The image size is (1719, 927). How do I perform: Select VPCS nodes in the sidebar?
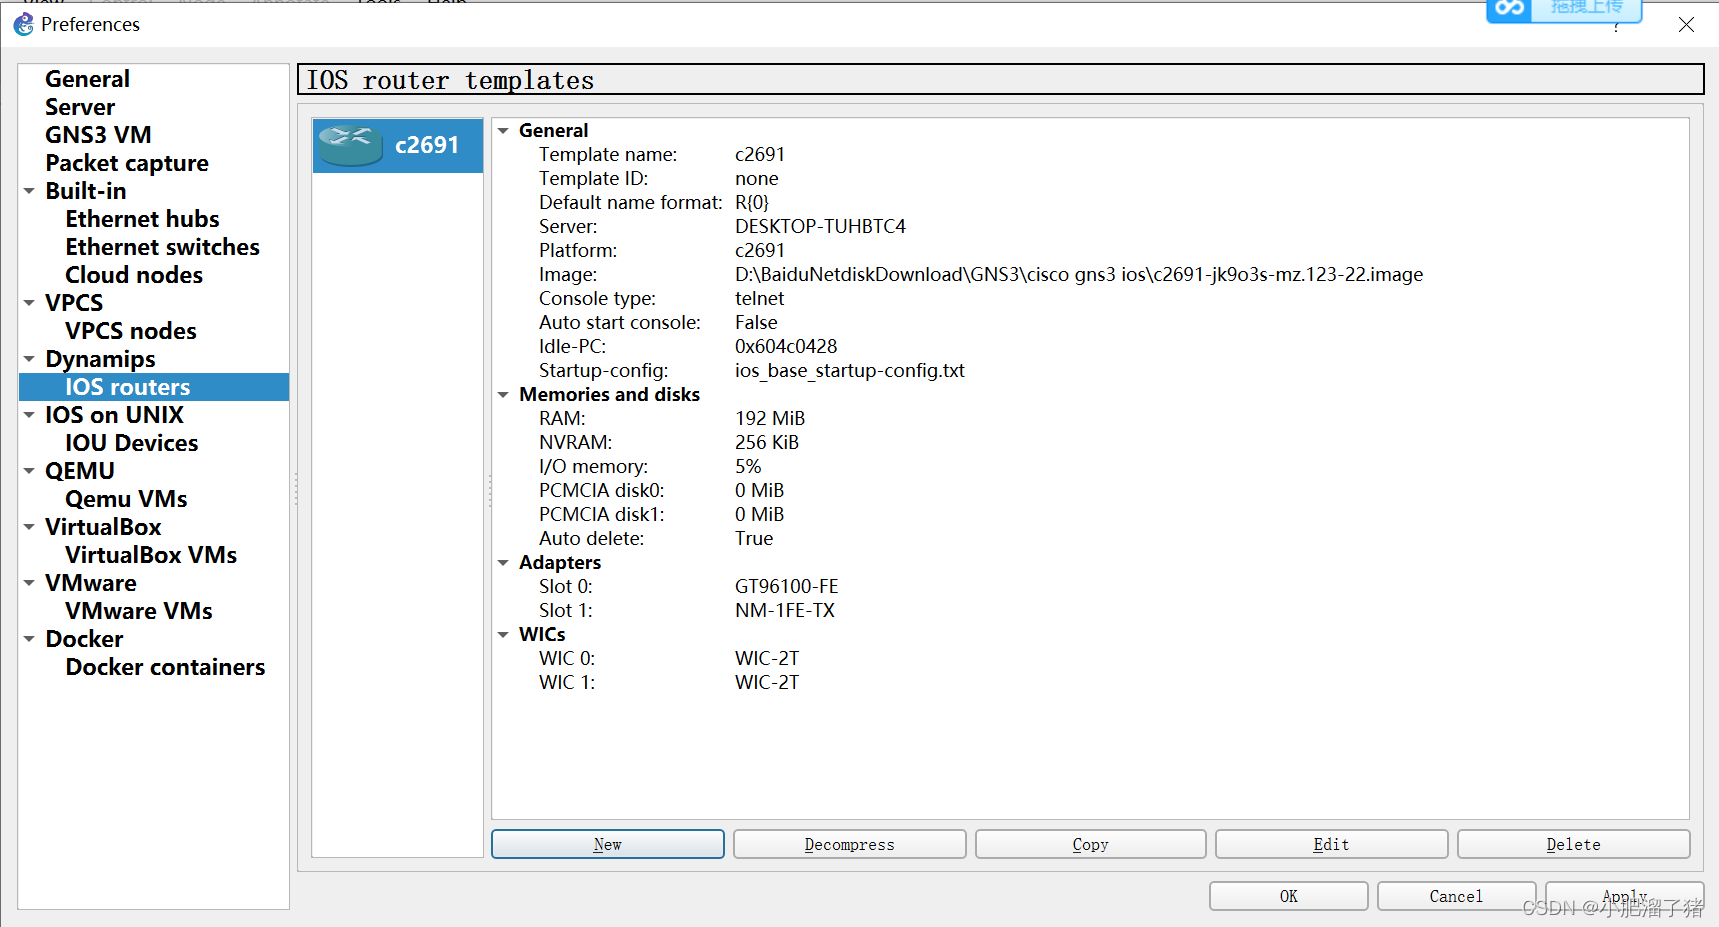point(131,331)
